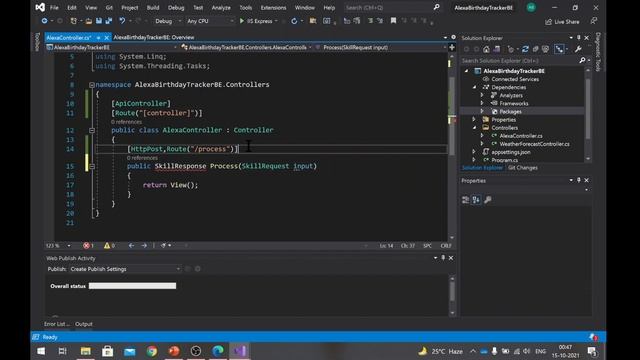Open Google Chrome from the taskbar
The width and height of the screenshot is (640, 360).
point(152,351)
